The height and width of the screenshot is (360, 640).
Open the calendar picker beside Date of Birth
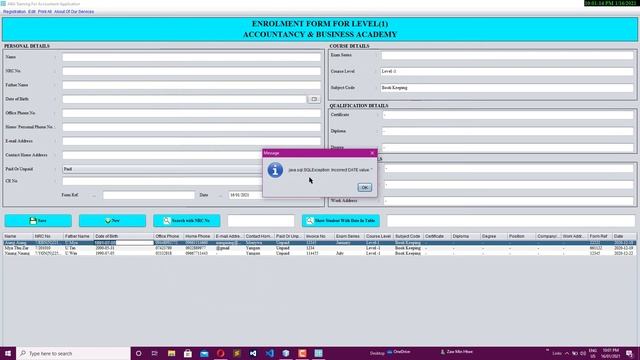pos(314,99)
